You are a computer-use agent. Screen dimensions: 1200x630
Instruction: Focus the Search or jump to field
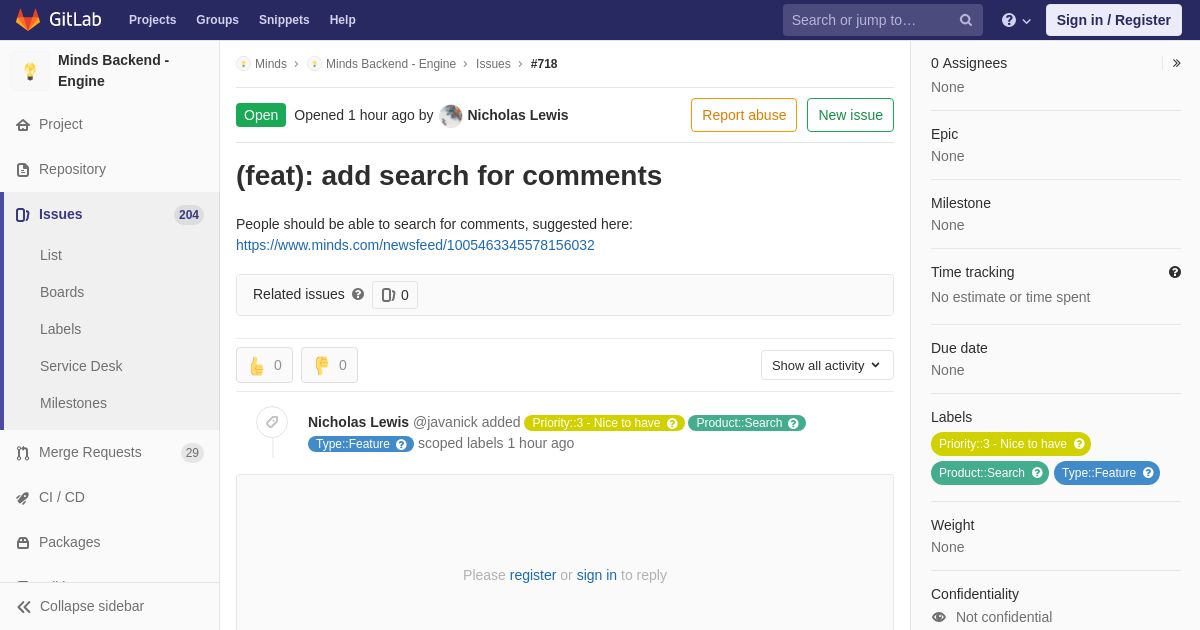pyautogui.click(x=883, y=20)
